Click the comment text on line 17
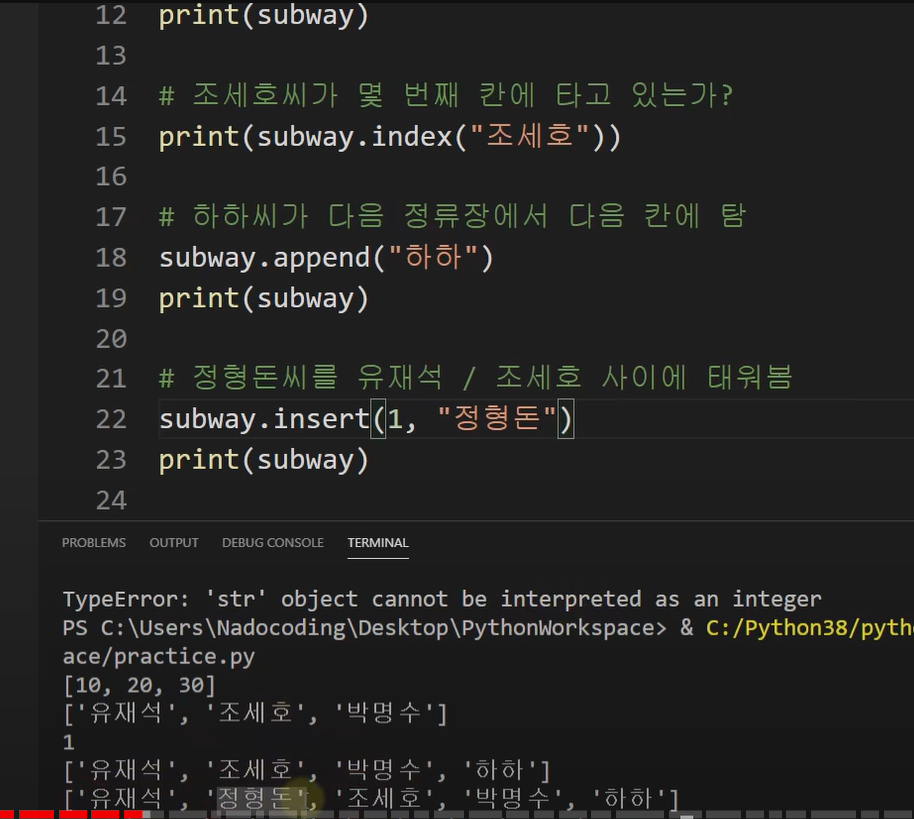This screenshot has height=819, width=914. click(452, 217)
